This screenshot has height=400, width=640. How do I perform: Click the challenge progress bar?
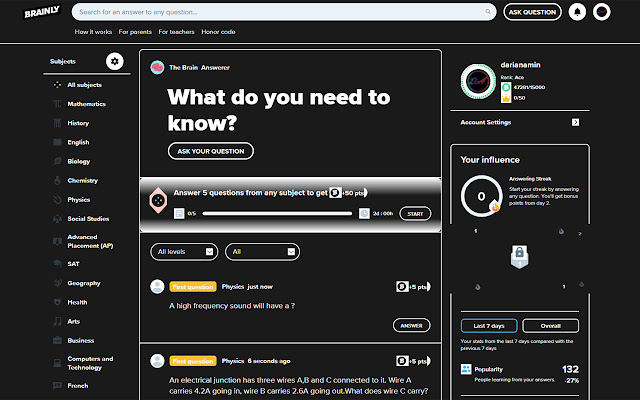[277, 213]
